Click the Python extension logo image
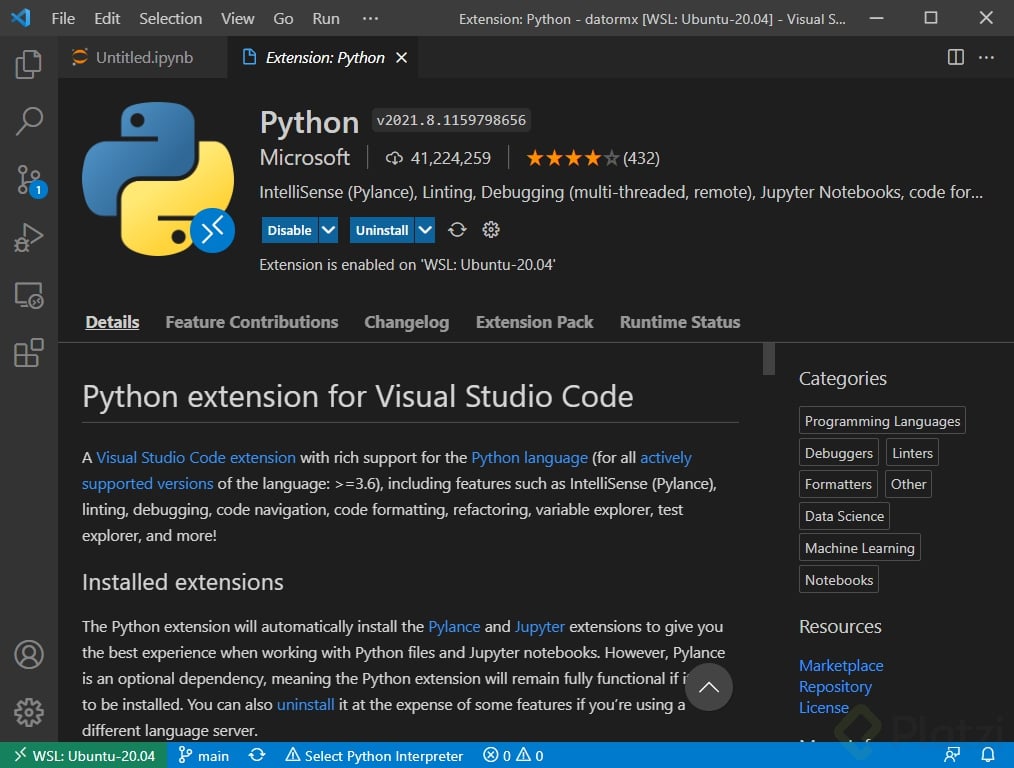The width and height of the screenshot is (1014, 768). tap(158, 178)
